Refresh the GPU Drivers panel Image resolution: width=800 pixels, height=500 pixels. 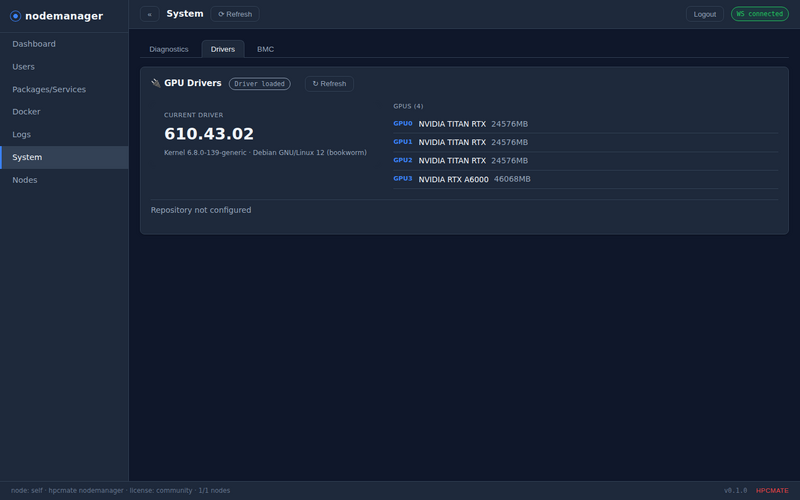point(329,84)
